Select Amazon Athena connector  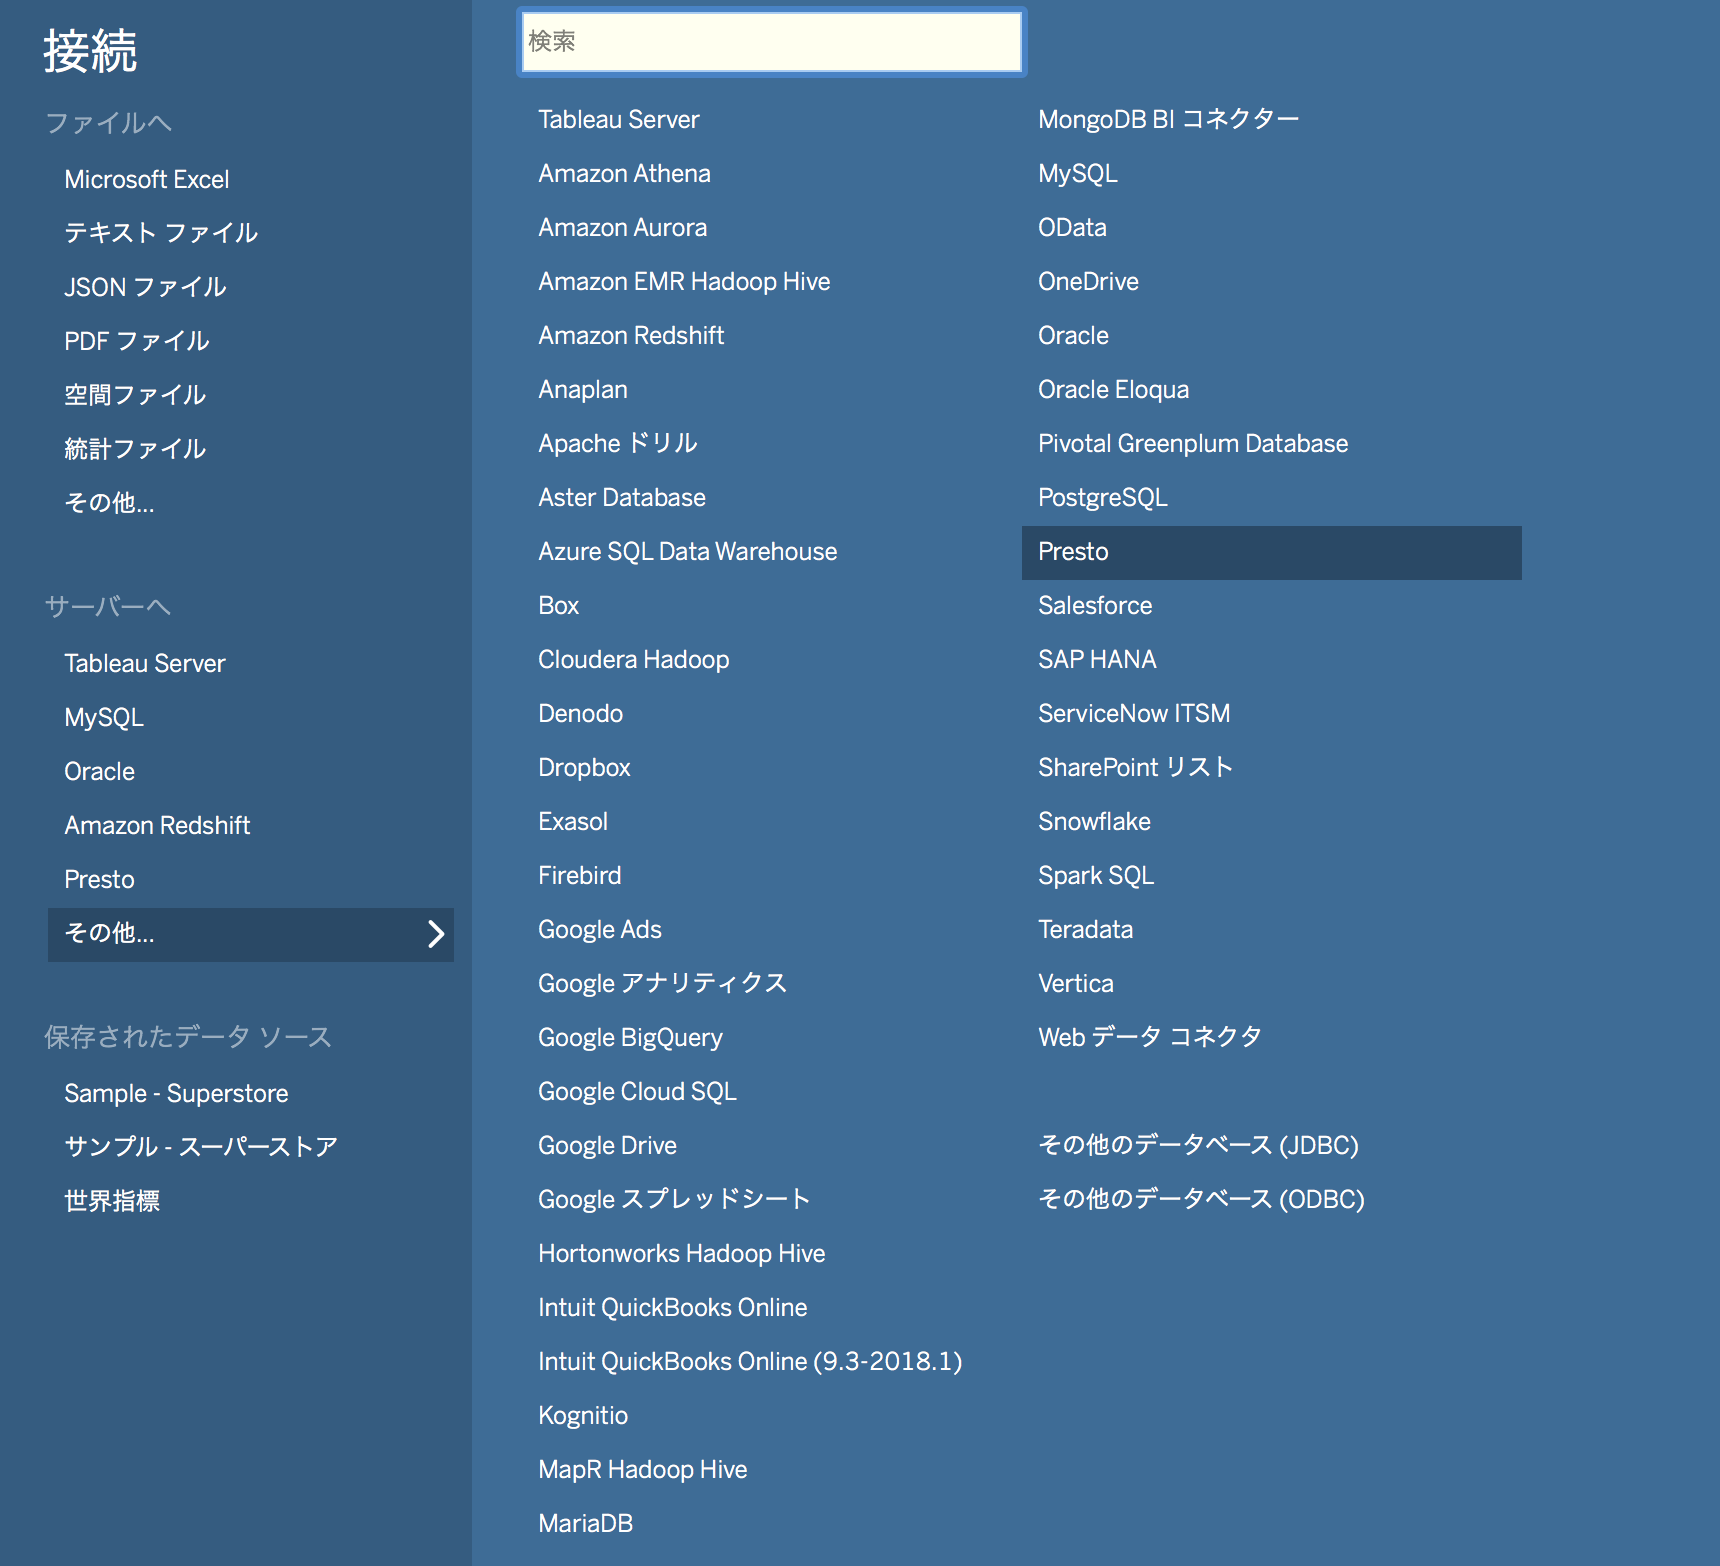[x=624, y=174]
